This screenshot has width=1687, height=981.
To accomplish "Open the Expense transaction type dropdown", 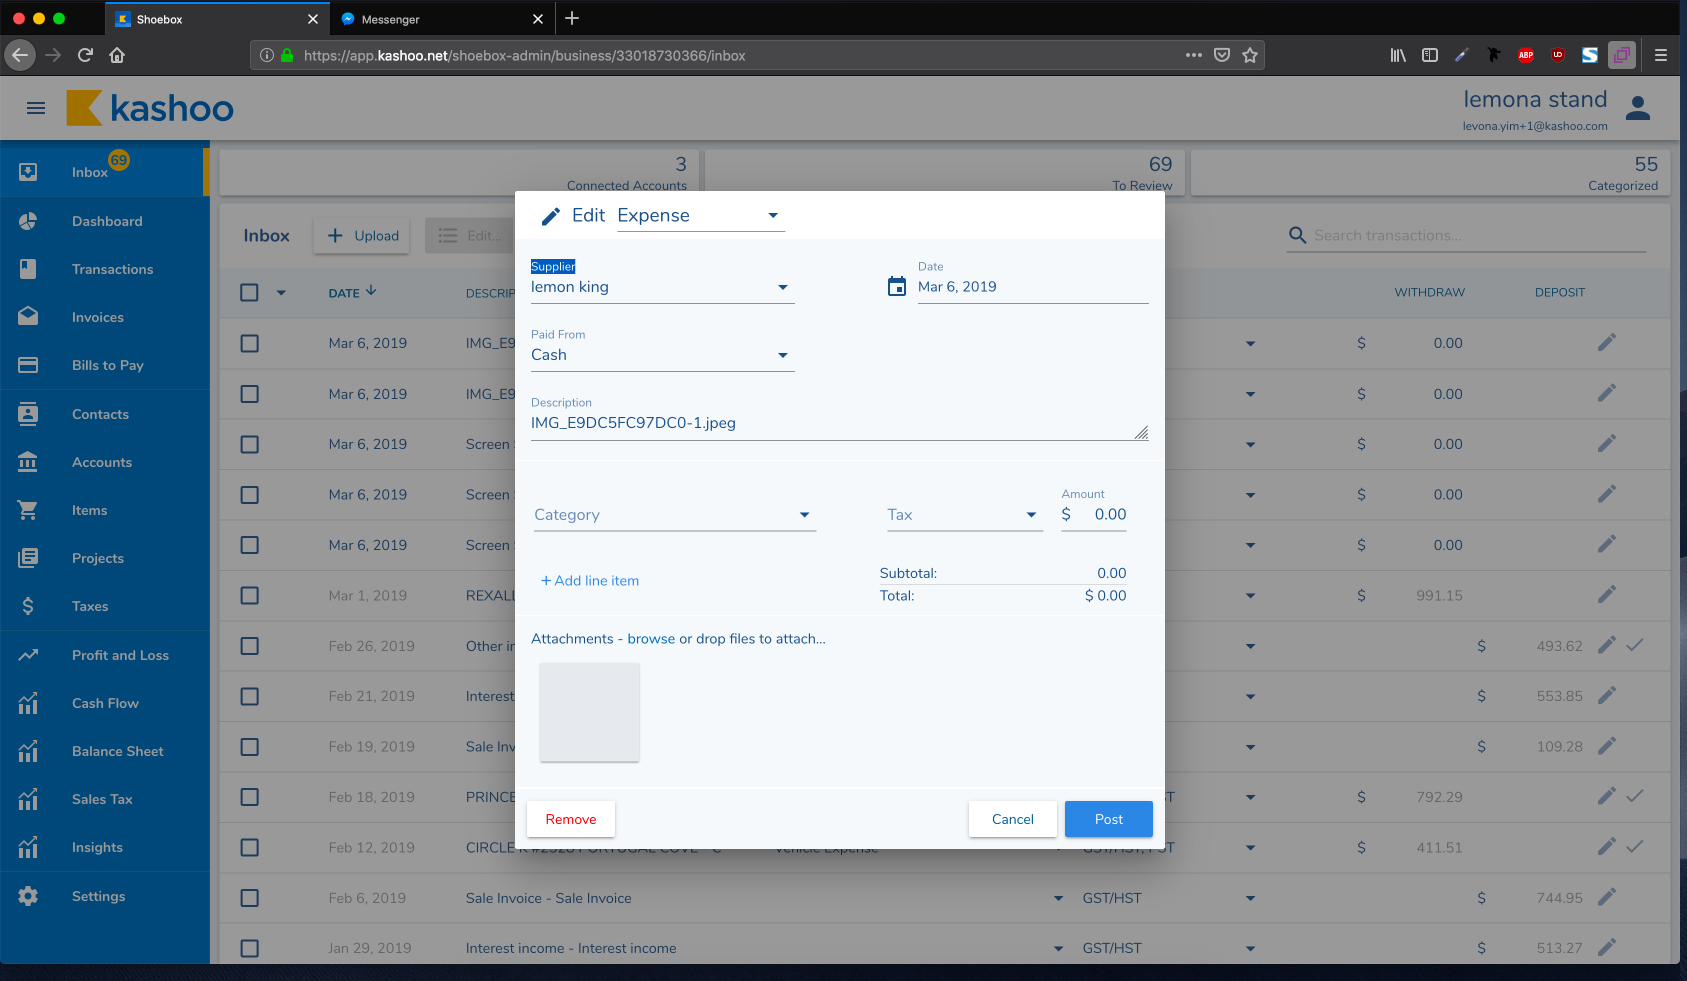I will pyautogui.click(x=699, y=216).
